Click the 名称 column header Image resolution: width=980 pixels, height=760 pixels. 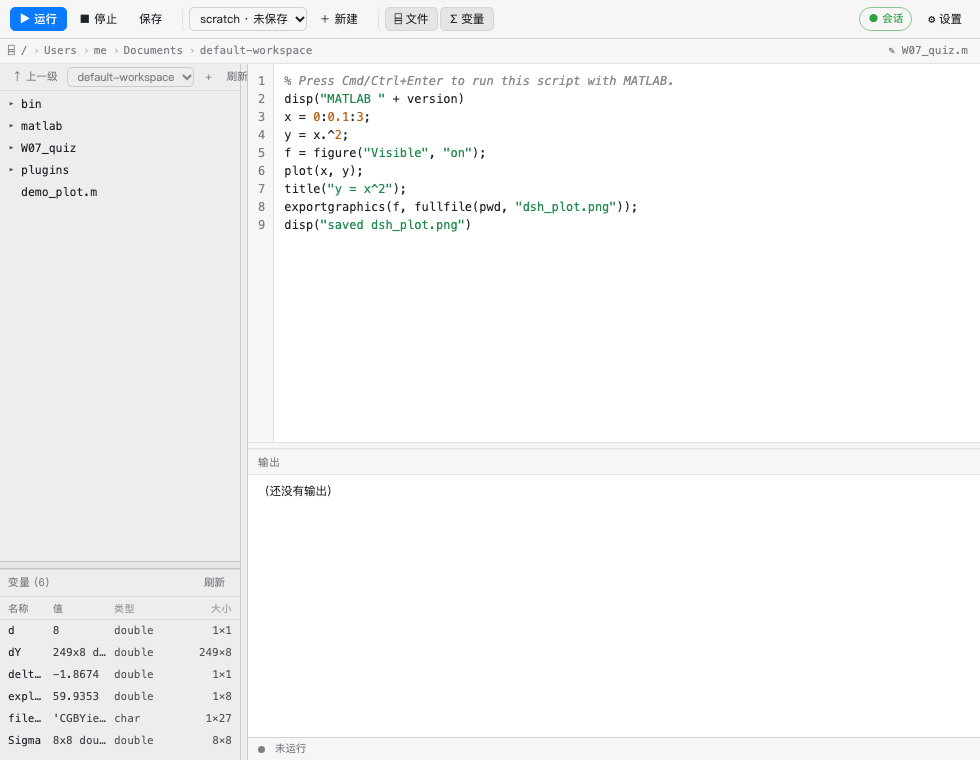click(x=18, y=608)
